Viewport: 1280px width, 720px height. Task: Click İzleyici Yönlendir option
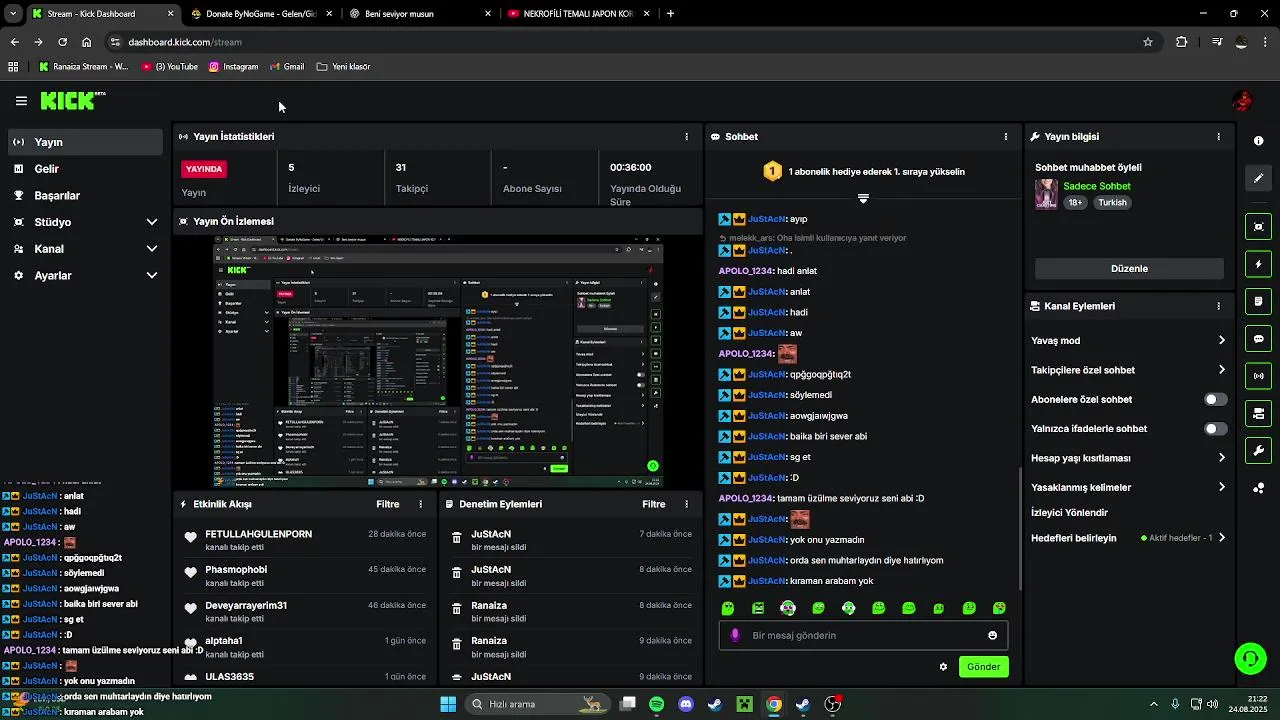tap(1069, 513)
